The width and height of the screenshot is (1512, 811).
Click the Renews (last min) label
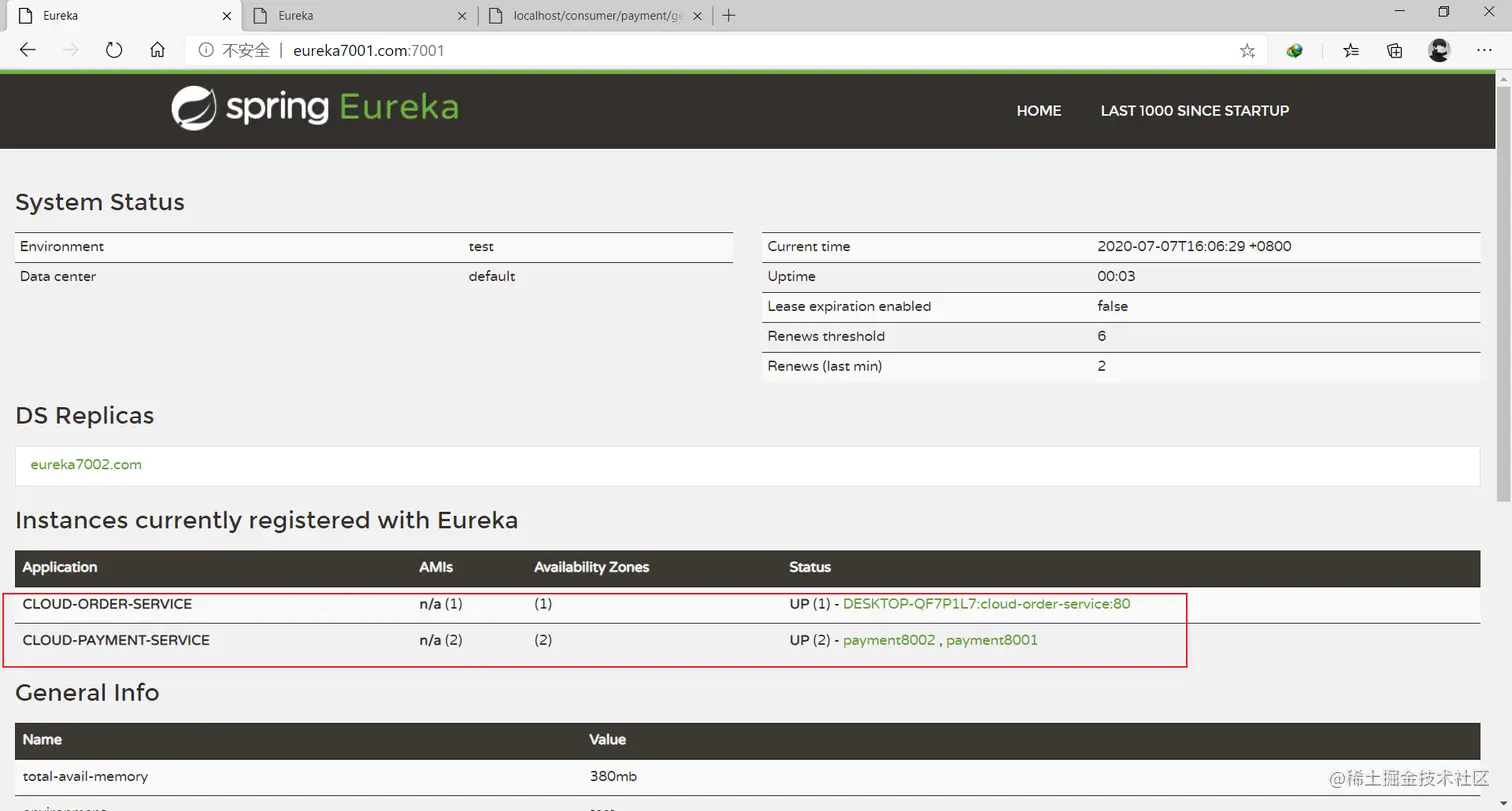(825, 366)
